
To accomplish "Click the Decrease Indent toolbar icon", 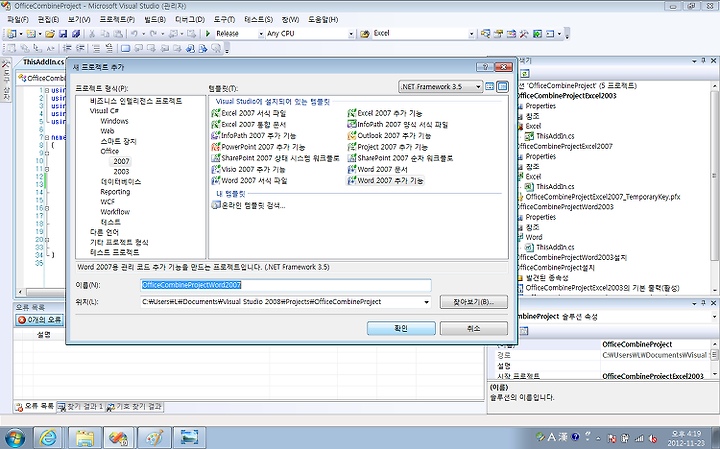I will (x=68, y=48).
